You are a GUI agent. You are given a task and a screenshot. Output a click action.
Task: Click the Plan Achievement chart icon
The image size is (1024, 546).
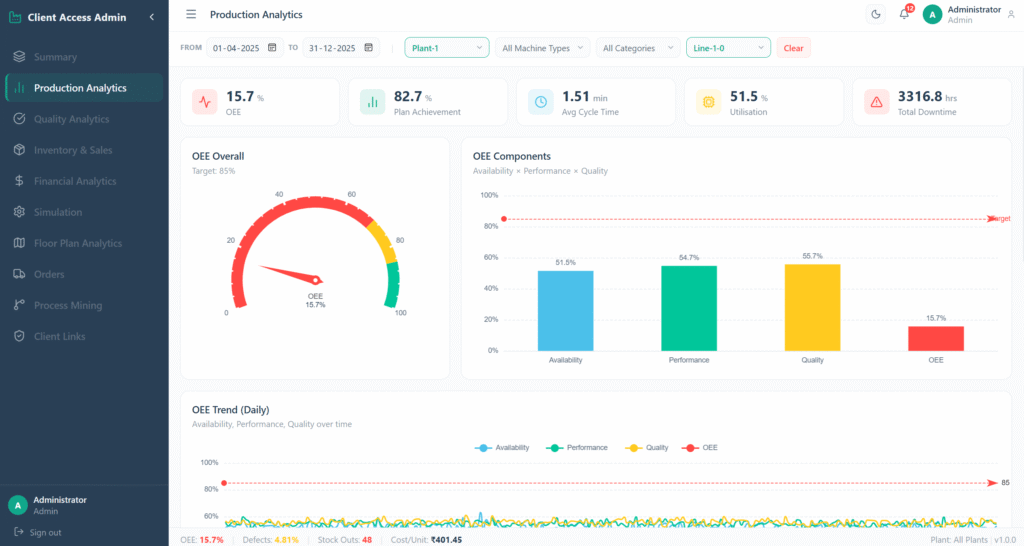tap(372, 102)
